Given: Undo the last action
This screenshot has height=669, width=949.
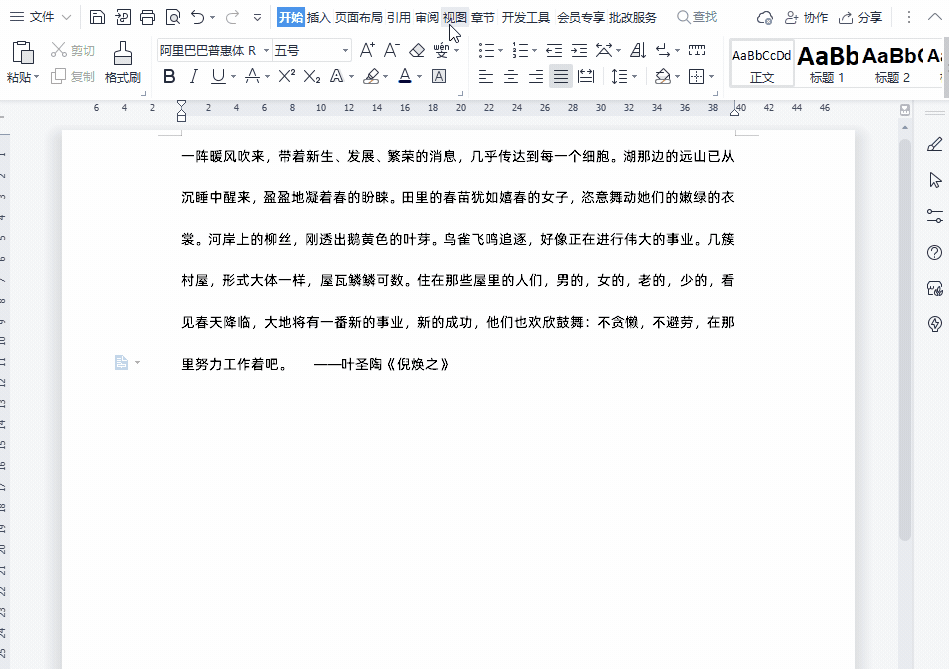Looking at the screenshot, I should point(196,18).
